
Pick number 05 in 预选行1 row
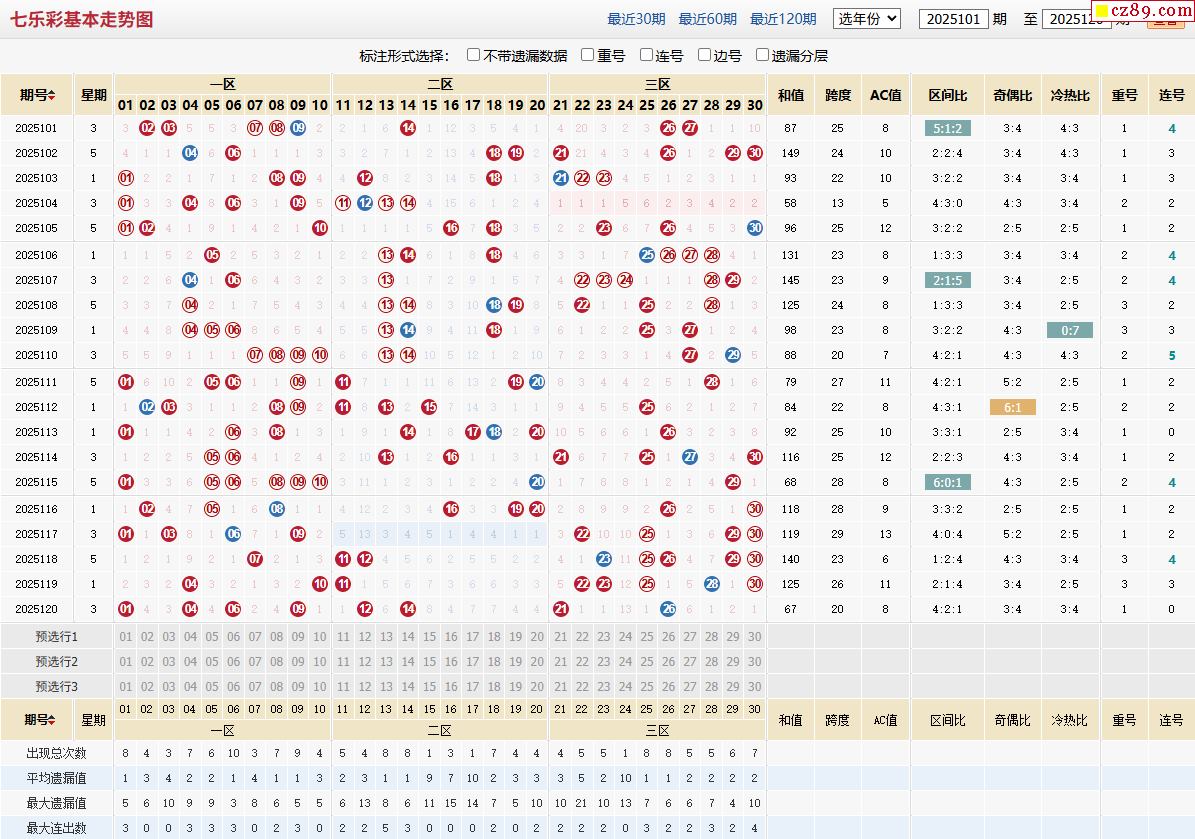click(212, 637)
